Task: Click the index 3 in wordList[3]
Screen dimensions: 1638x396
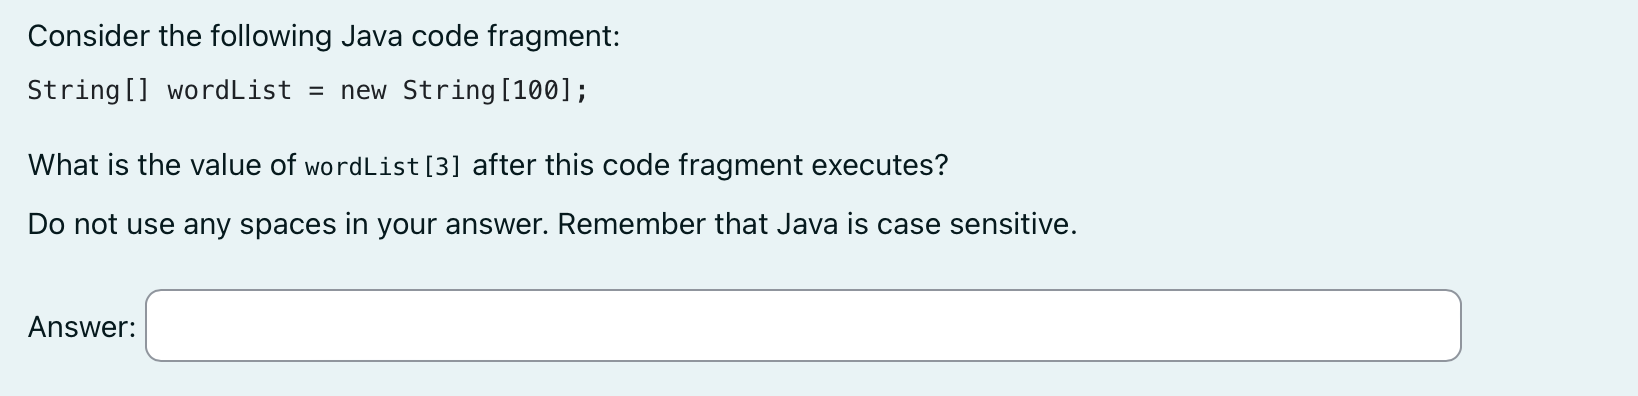Action: click(443, 167)
